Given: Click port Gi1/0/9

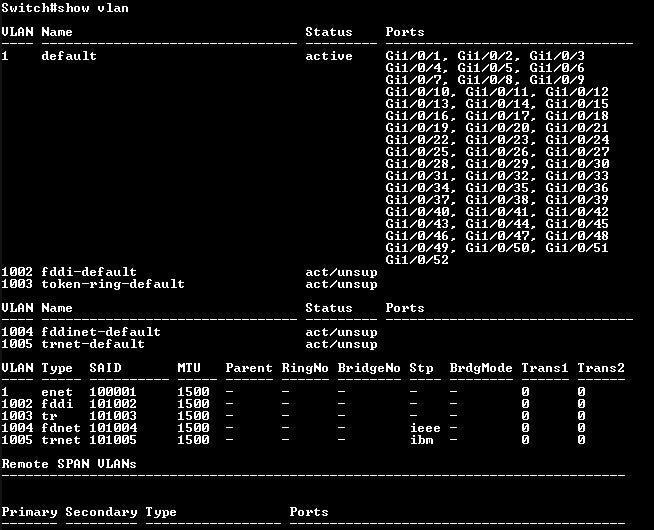Looking at the screenshot, I should pyautogui.click(x=557, y=80).
